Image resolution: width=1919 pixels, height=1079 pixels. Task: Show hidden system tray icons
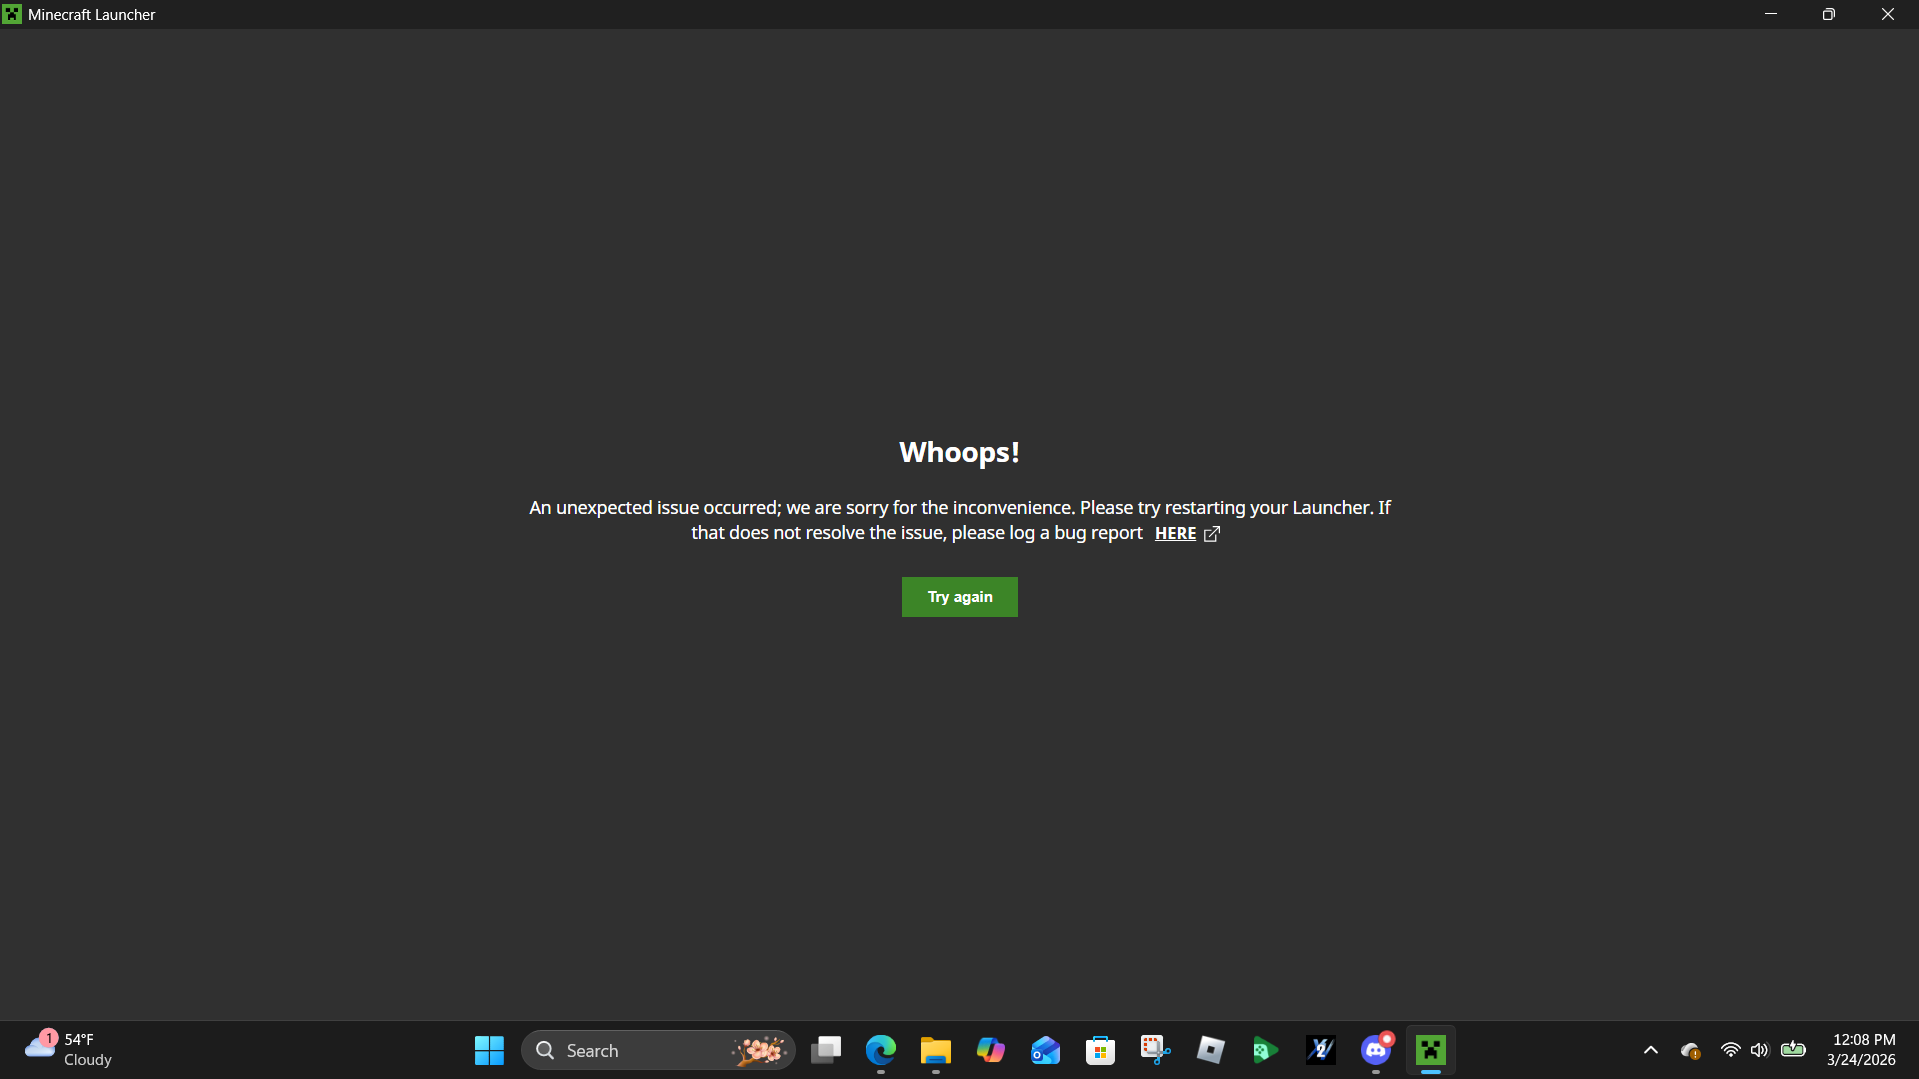coord(1651,1050)
